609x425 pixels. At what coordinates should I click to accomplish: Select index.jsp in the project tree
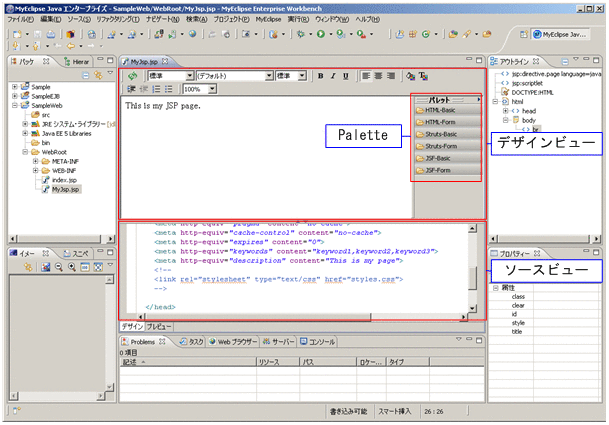65,180
